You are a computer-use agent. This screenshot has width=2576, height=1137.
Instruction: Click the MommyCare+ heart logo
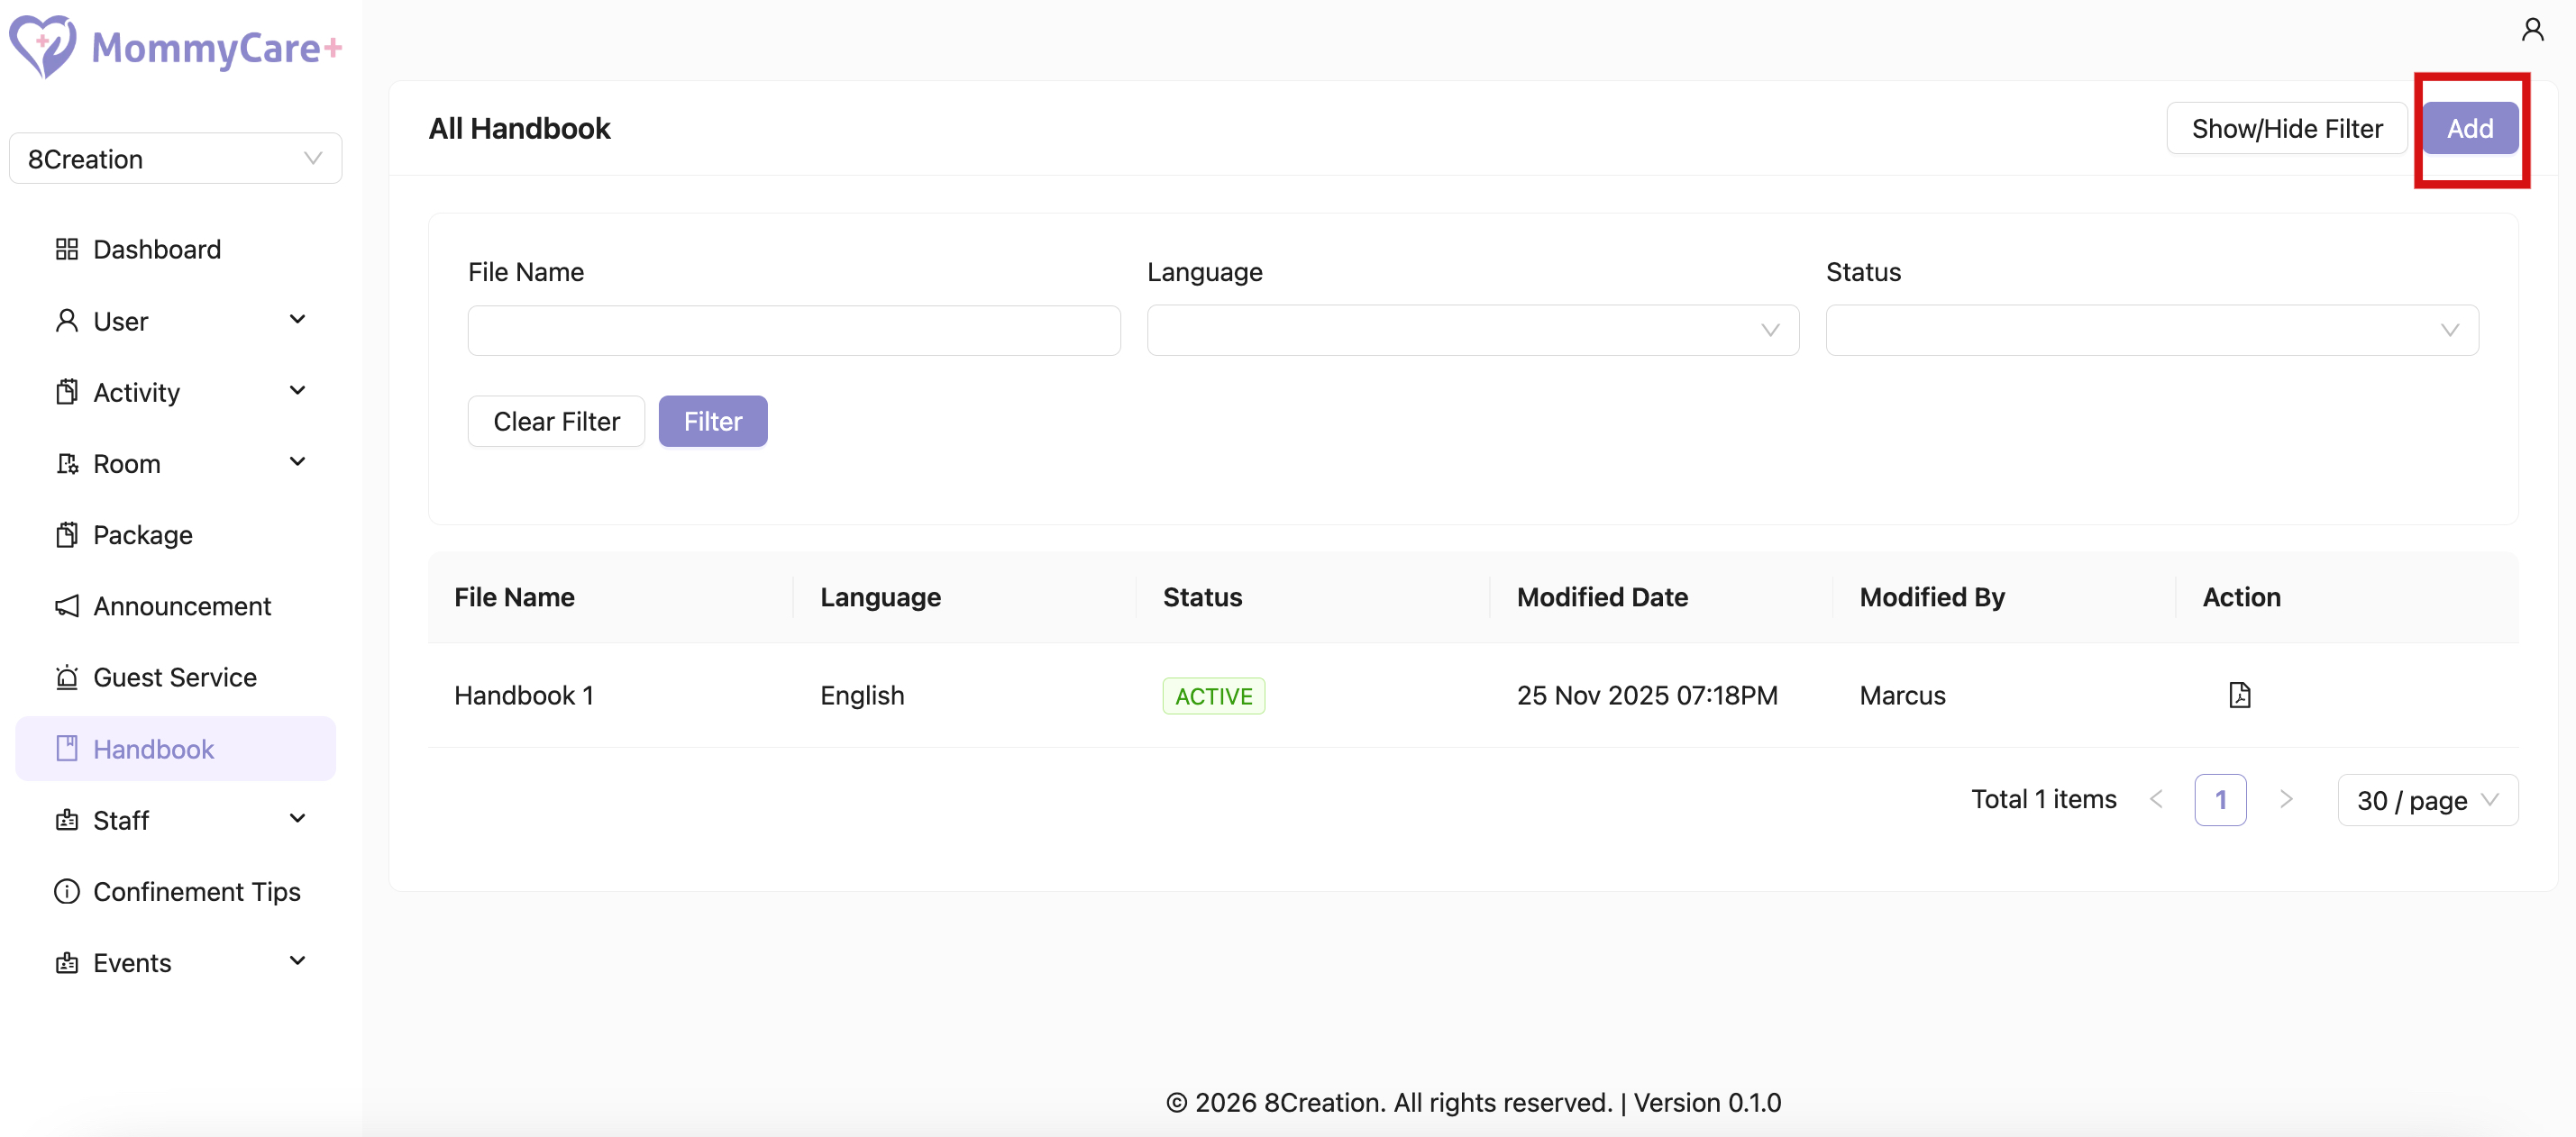point(42,46)
